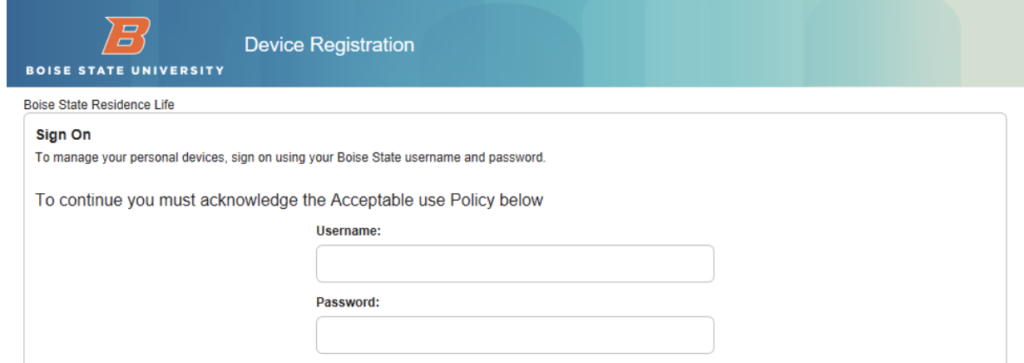Screen dimensions: 1024x363
Task: Click the Sign On heading
Action: (x=63, y=135)
